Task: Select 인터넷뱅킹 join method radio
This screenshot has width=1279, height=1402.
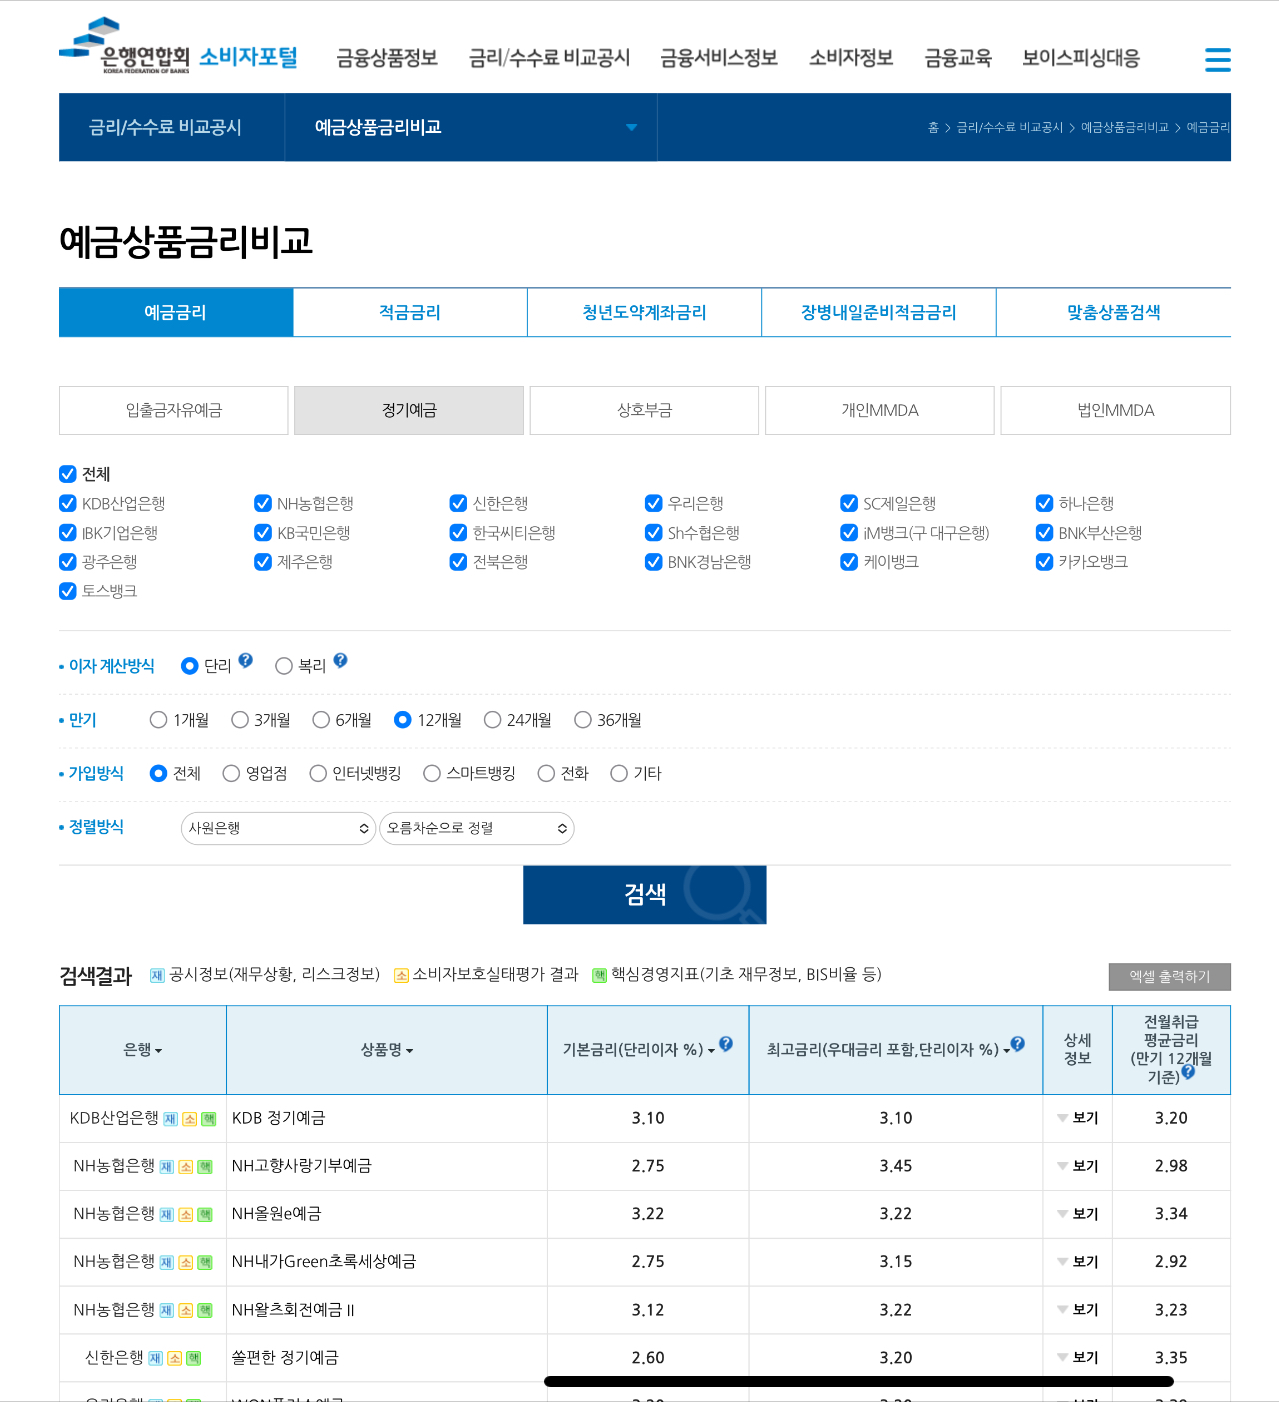Action: click(318, 773)
